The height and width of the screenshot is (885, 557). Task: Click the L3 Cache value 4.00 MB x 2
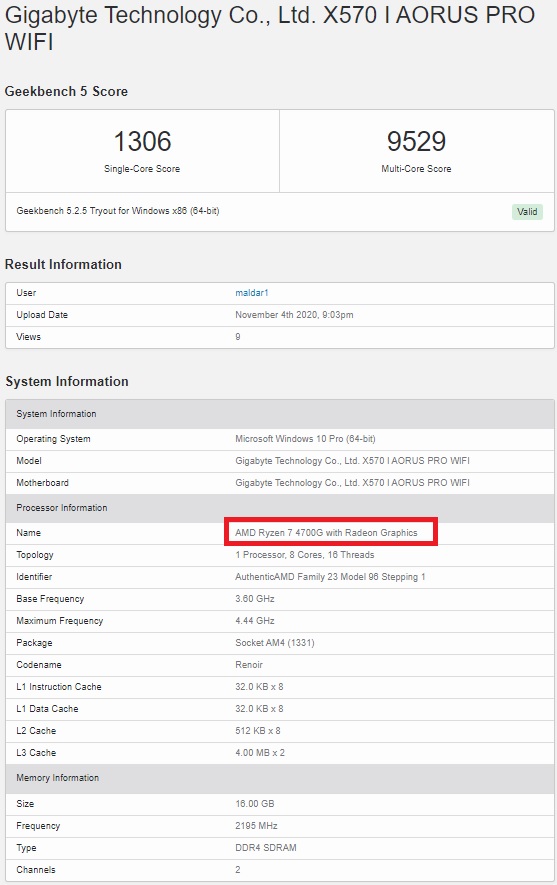[x=260, y=752]
